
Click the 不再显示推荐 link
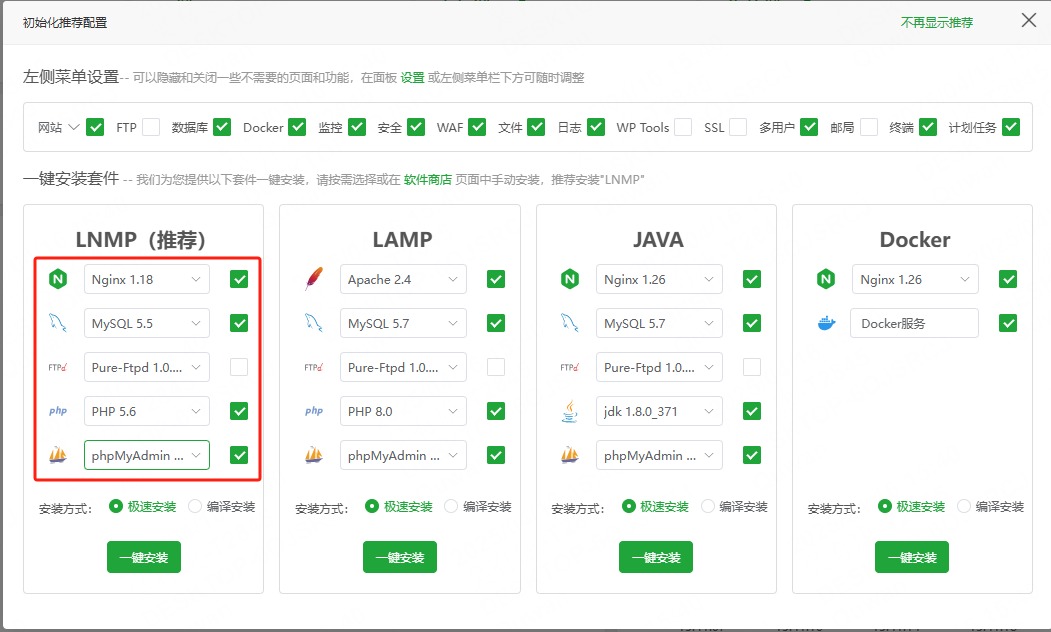pos(936,21)
